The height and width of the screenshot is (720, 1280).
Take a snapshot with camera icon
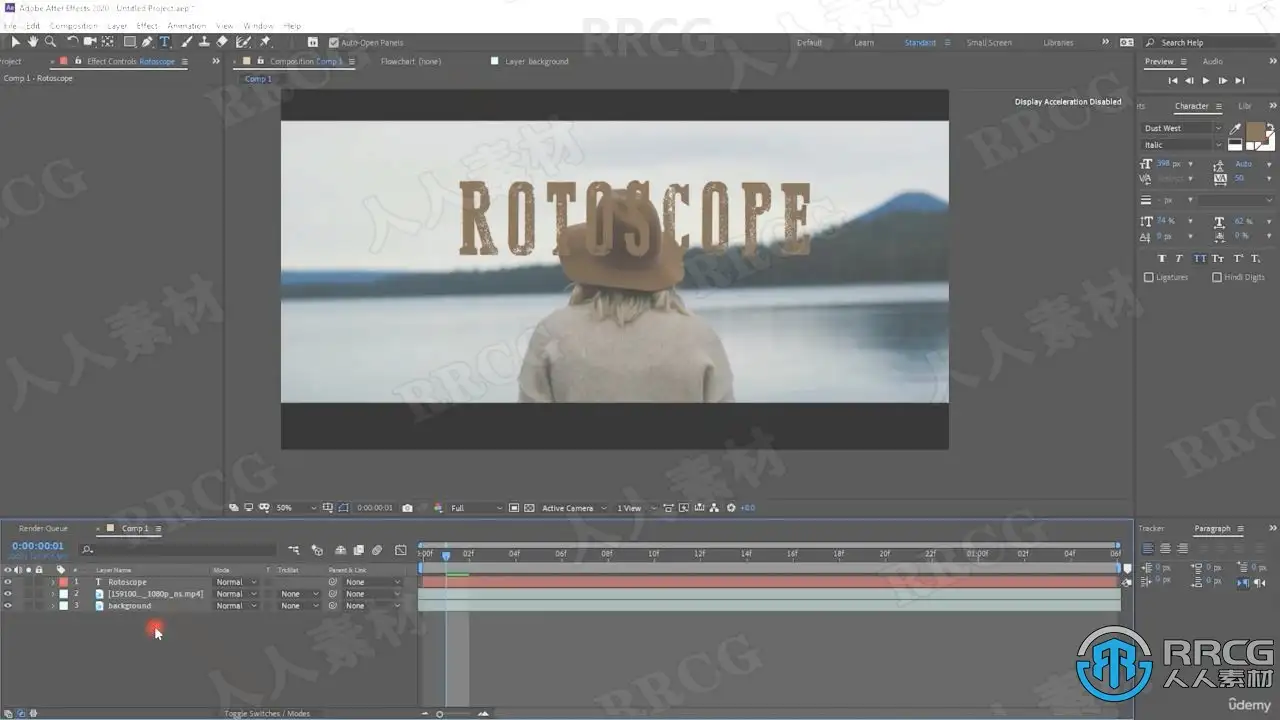point(407,508)
